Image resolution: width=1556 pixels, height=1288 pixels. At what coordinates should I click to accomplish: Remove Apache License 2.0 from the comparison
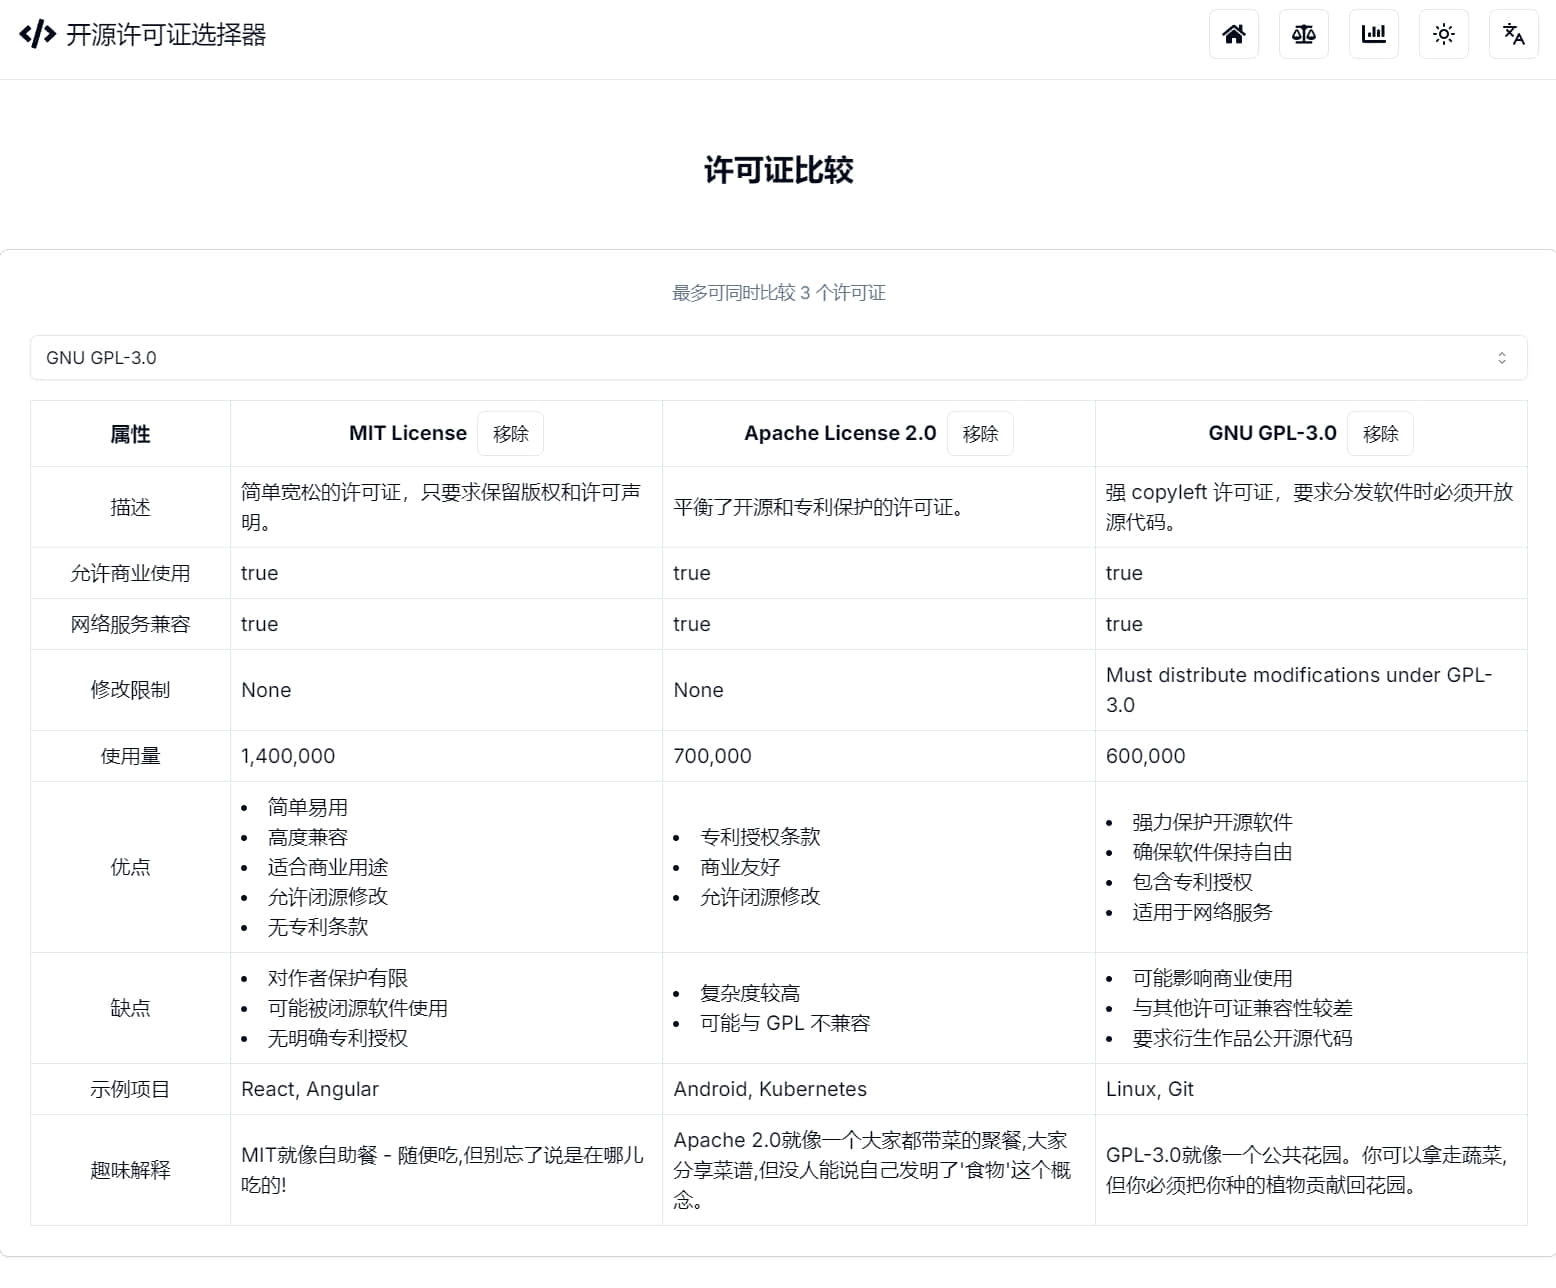coord(980,433)
